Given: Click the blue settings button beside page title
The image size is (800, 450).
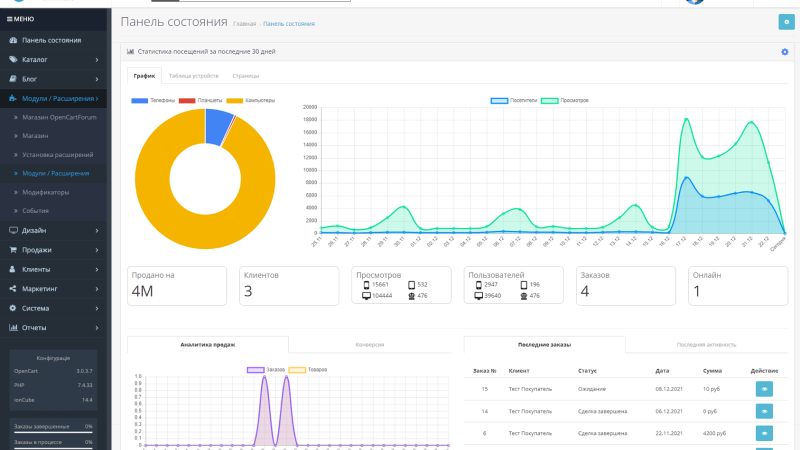Looking at the screenshot, I should point(786,22).
